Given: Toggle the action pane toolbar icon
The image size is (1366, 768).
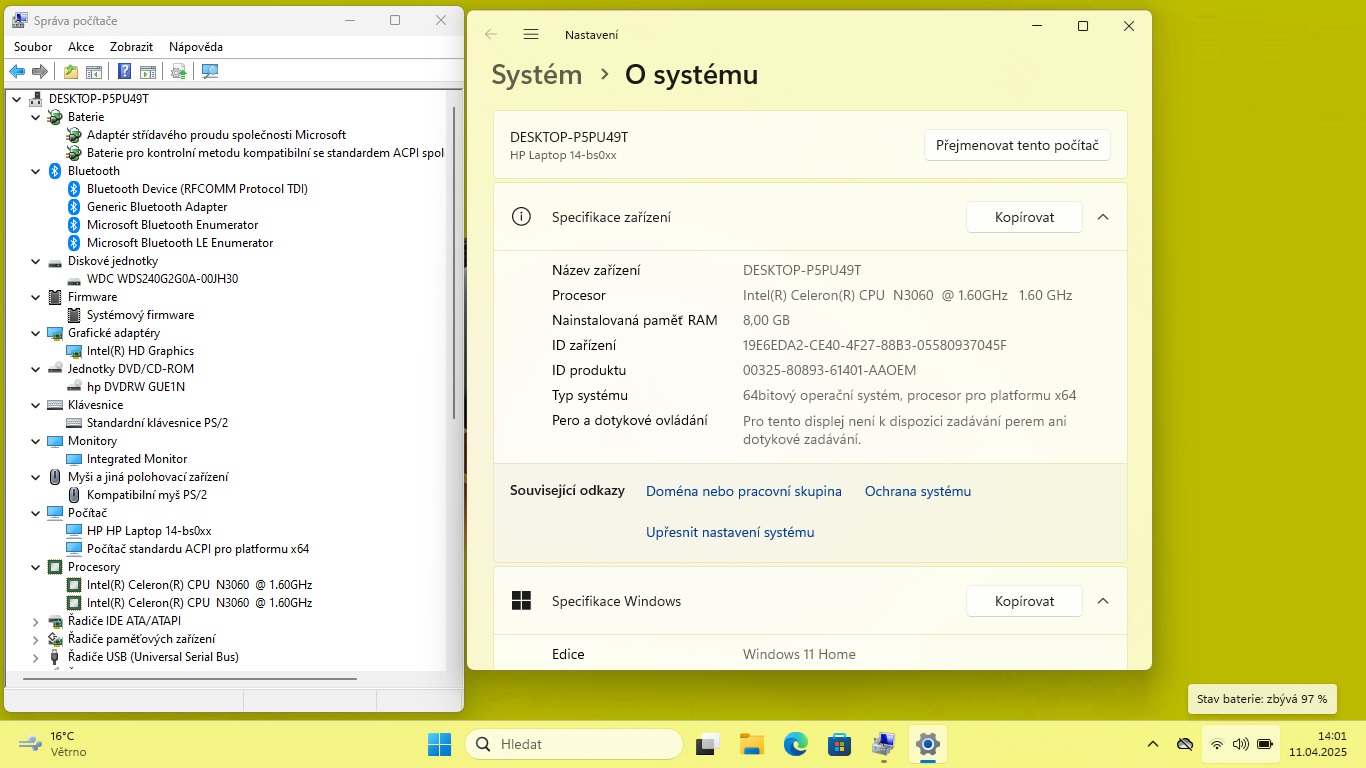Looking at the screenshot, I should click(x=148, y=71).
